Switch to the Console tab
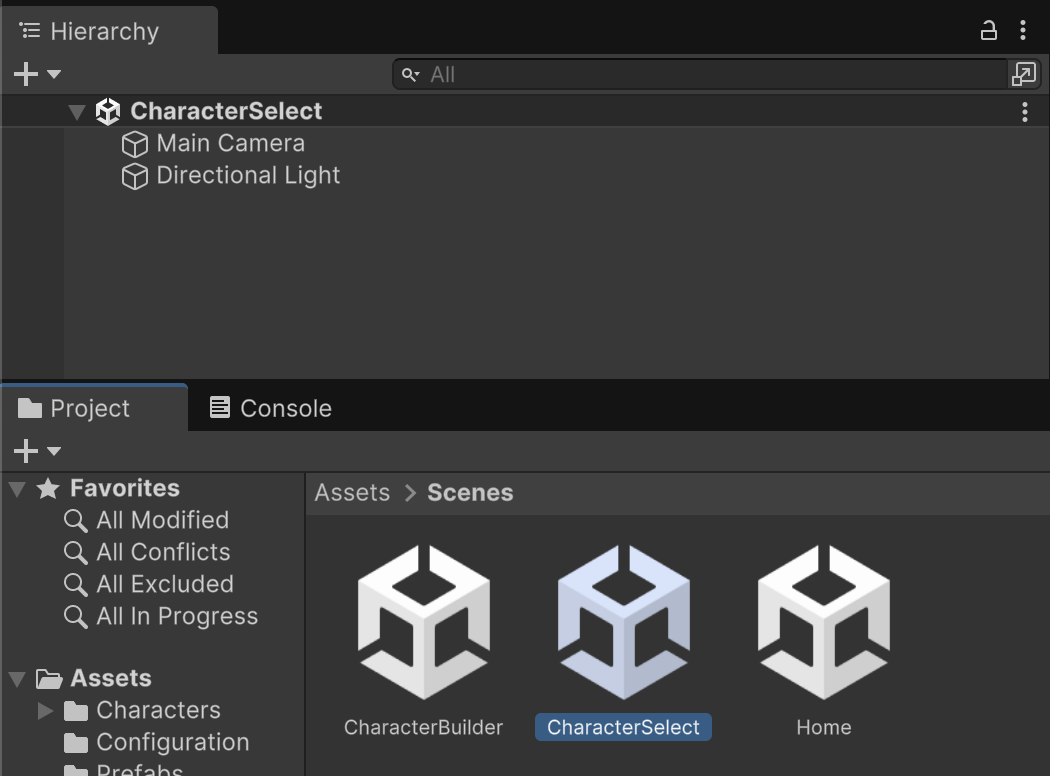 270,408
